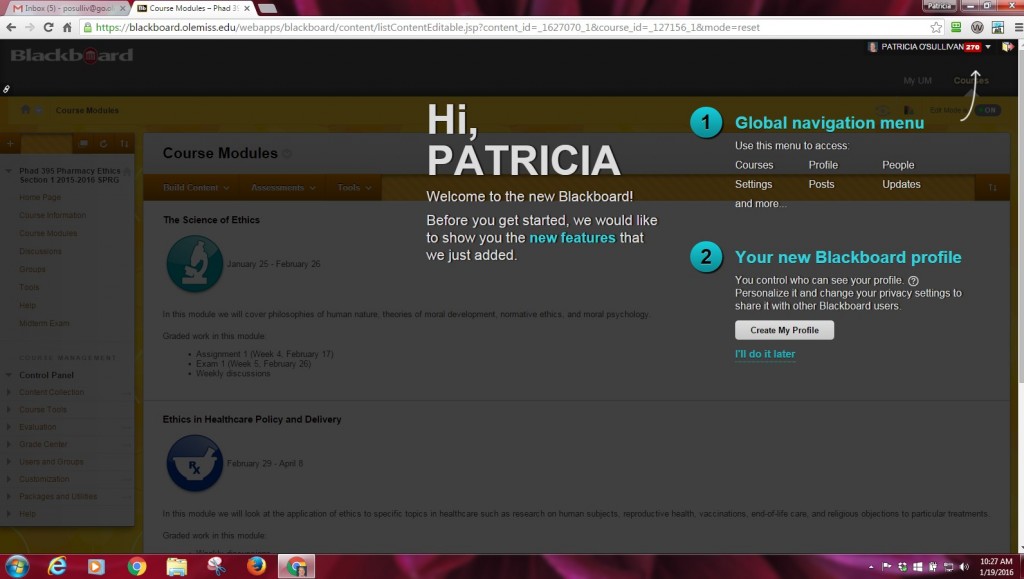Click the Ethics in Healthcare Policy and Delivery title
This screenshot has height=579, width=1024.
252,419
